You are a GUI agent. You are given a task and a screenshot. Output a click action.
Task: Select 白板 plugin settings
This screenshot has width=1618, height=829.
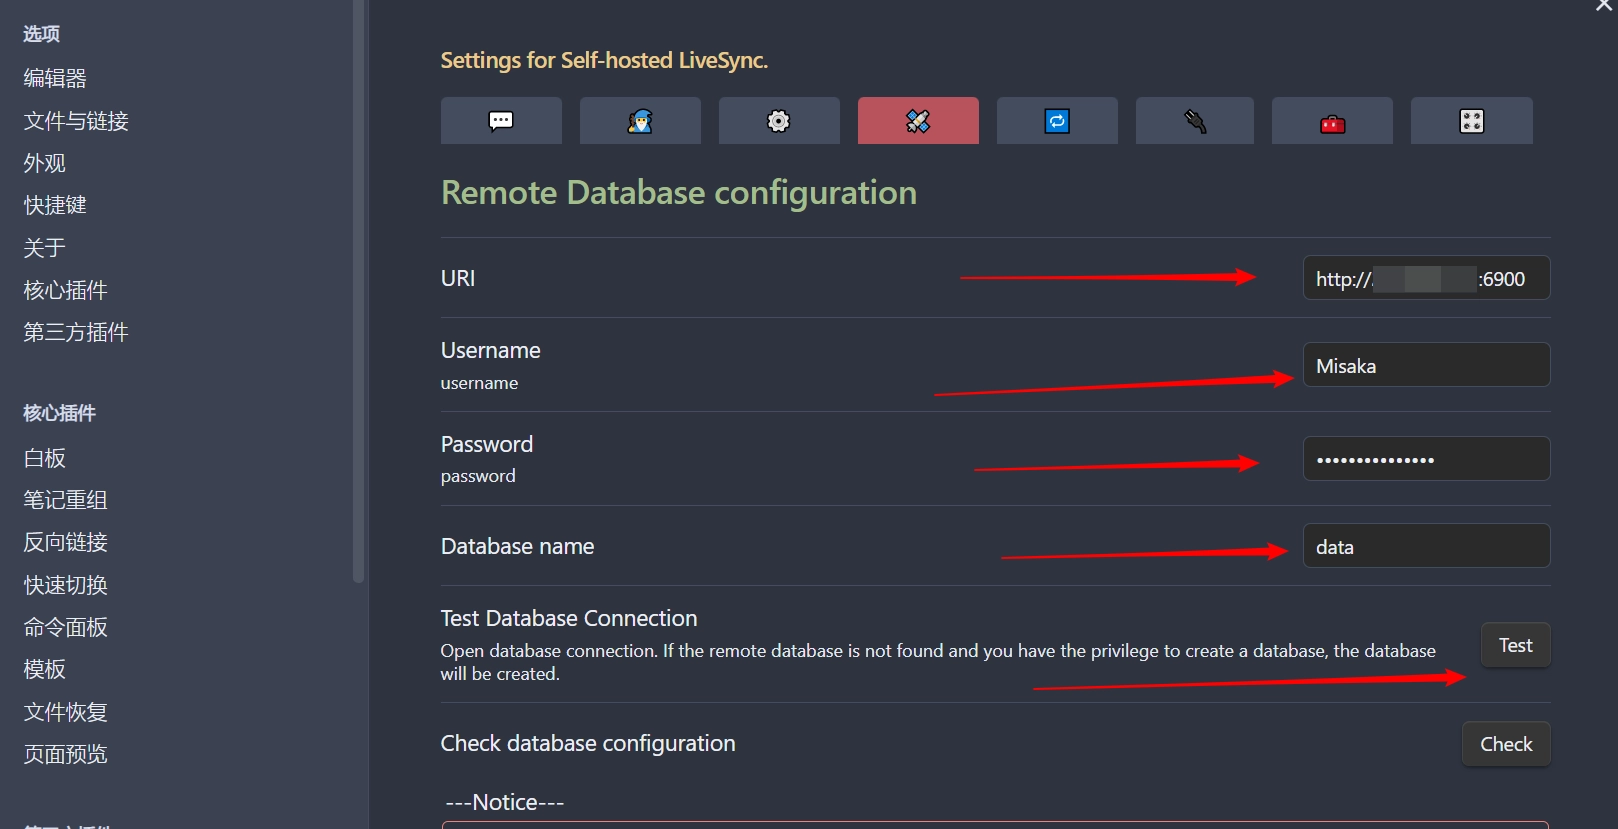tap(45, 458)
